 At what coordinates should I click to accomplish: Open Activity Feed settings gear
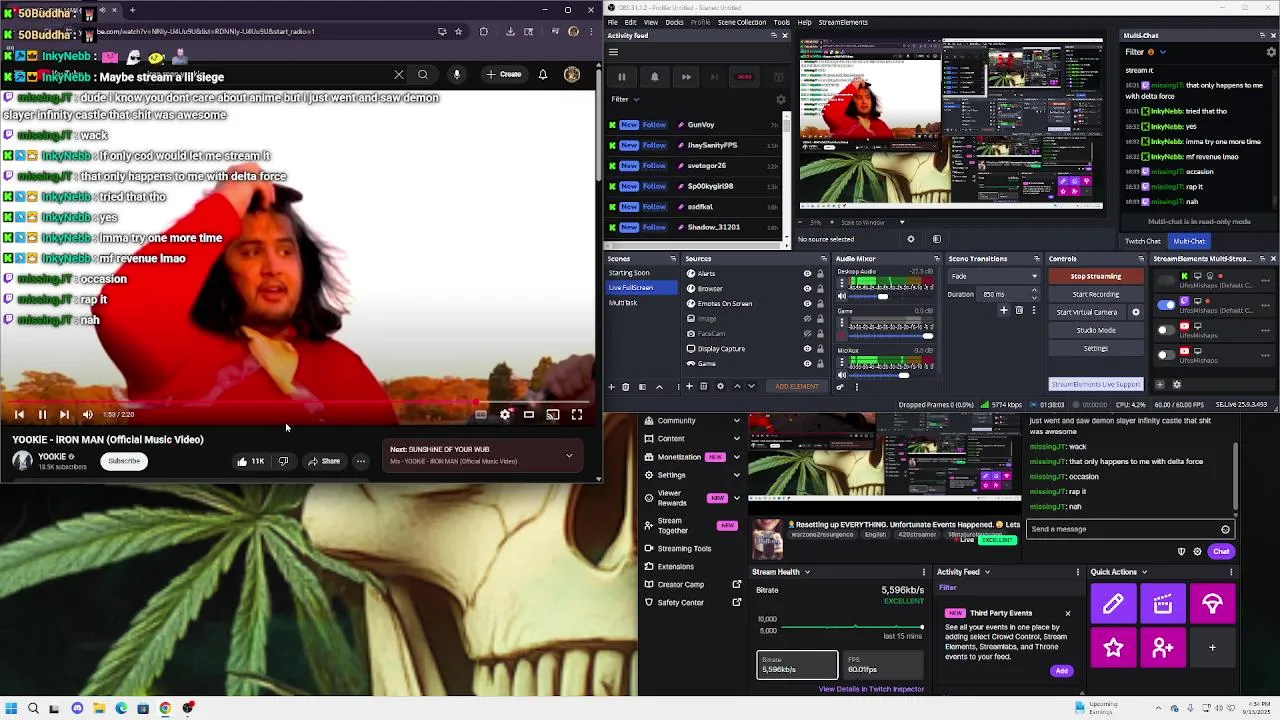[781, 99]
